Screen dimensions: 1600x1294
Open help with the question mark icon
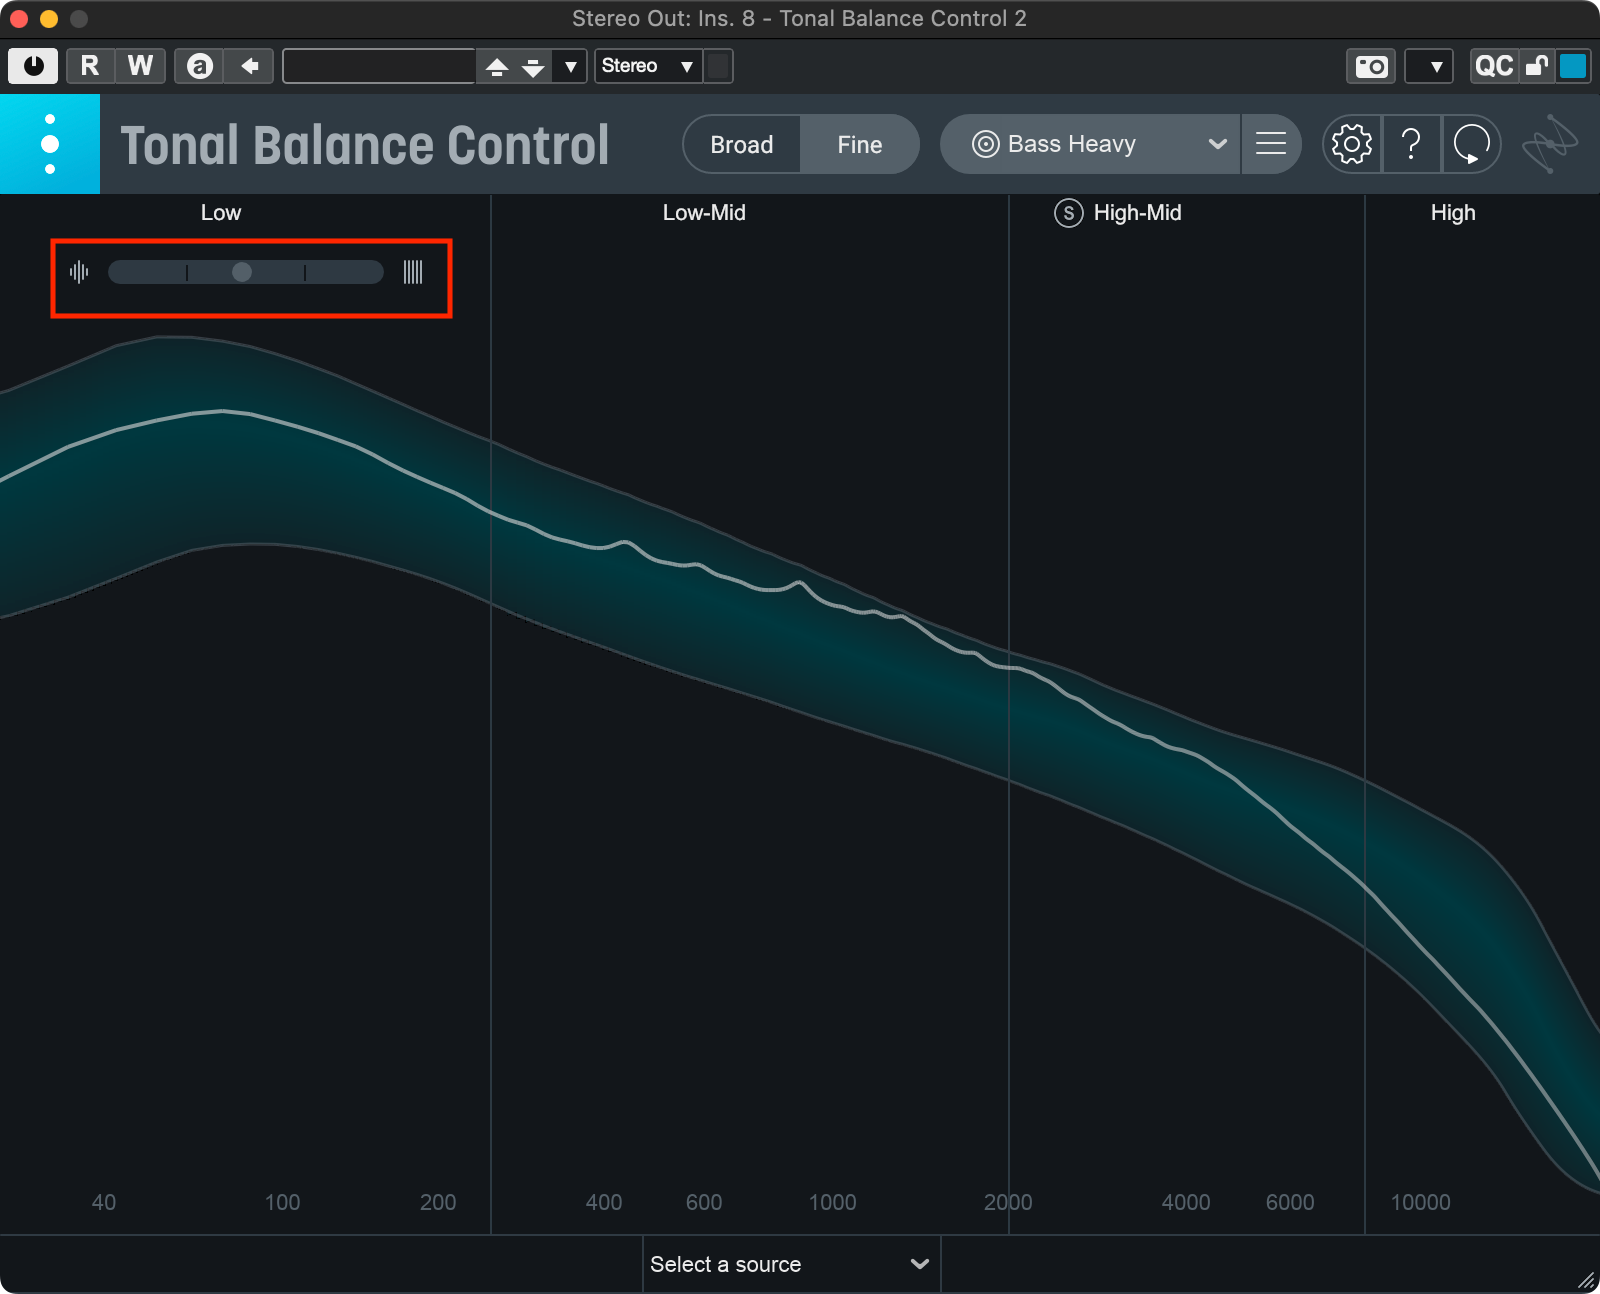(x=1411, y=144)
